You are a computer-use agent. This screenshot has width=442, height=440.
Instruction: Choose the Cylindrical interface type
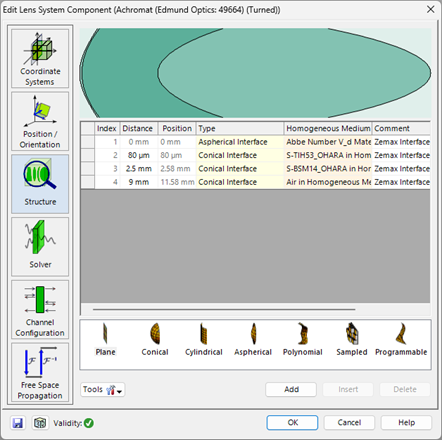click(204, 339)
